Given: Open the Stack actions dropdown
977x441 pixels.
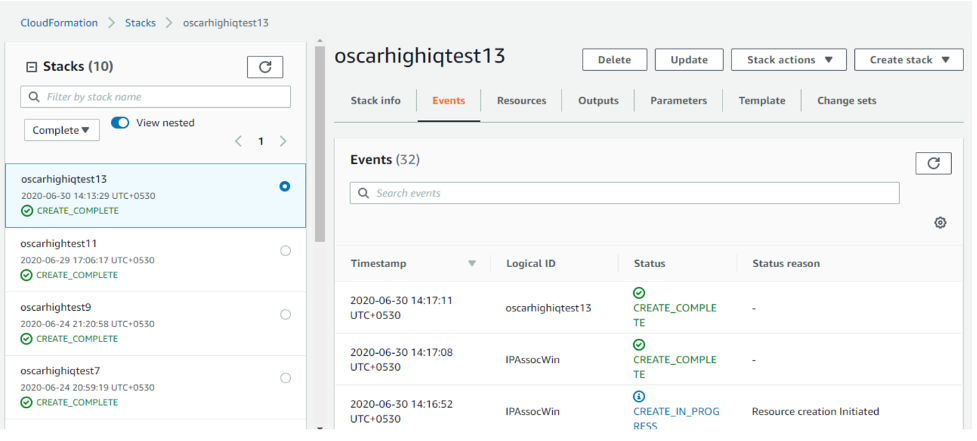Looking at the screenshot, I should pos(788,60).
